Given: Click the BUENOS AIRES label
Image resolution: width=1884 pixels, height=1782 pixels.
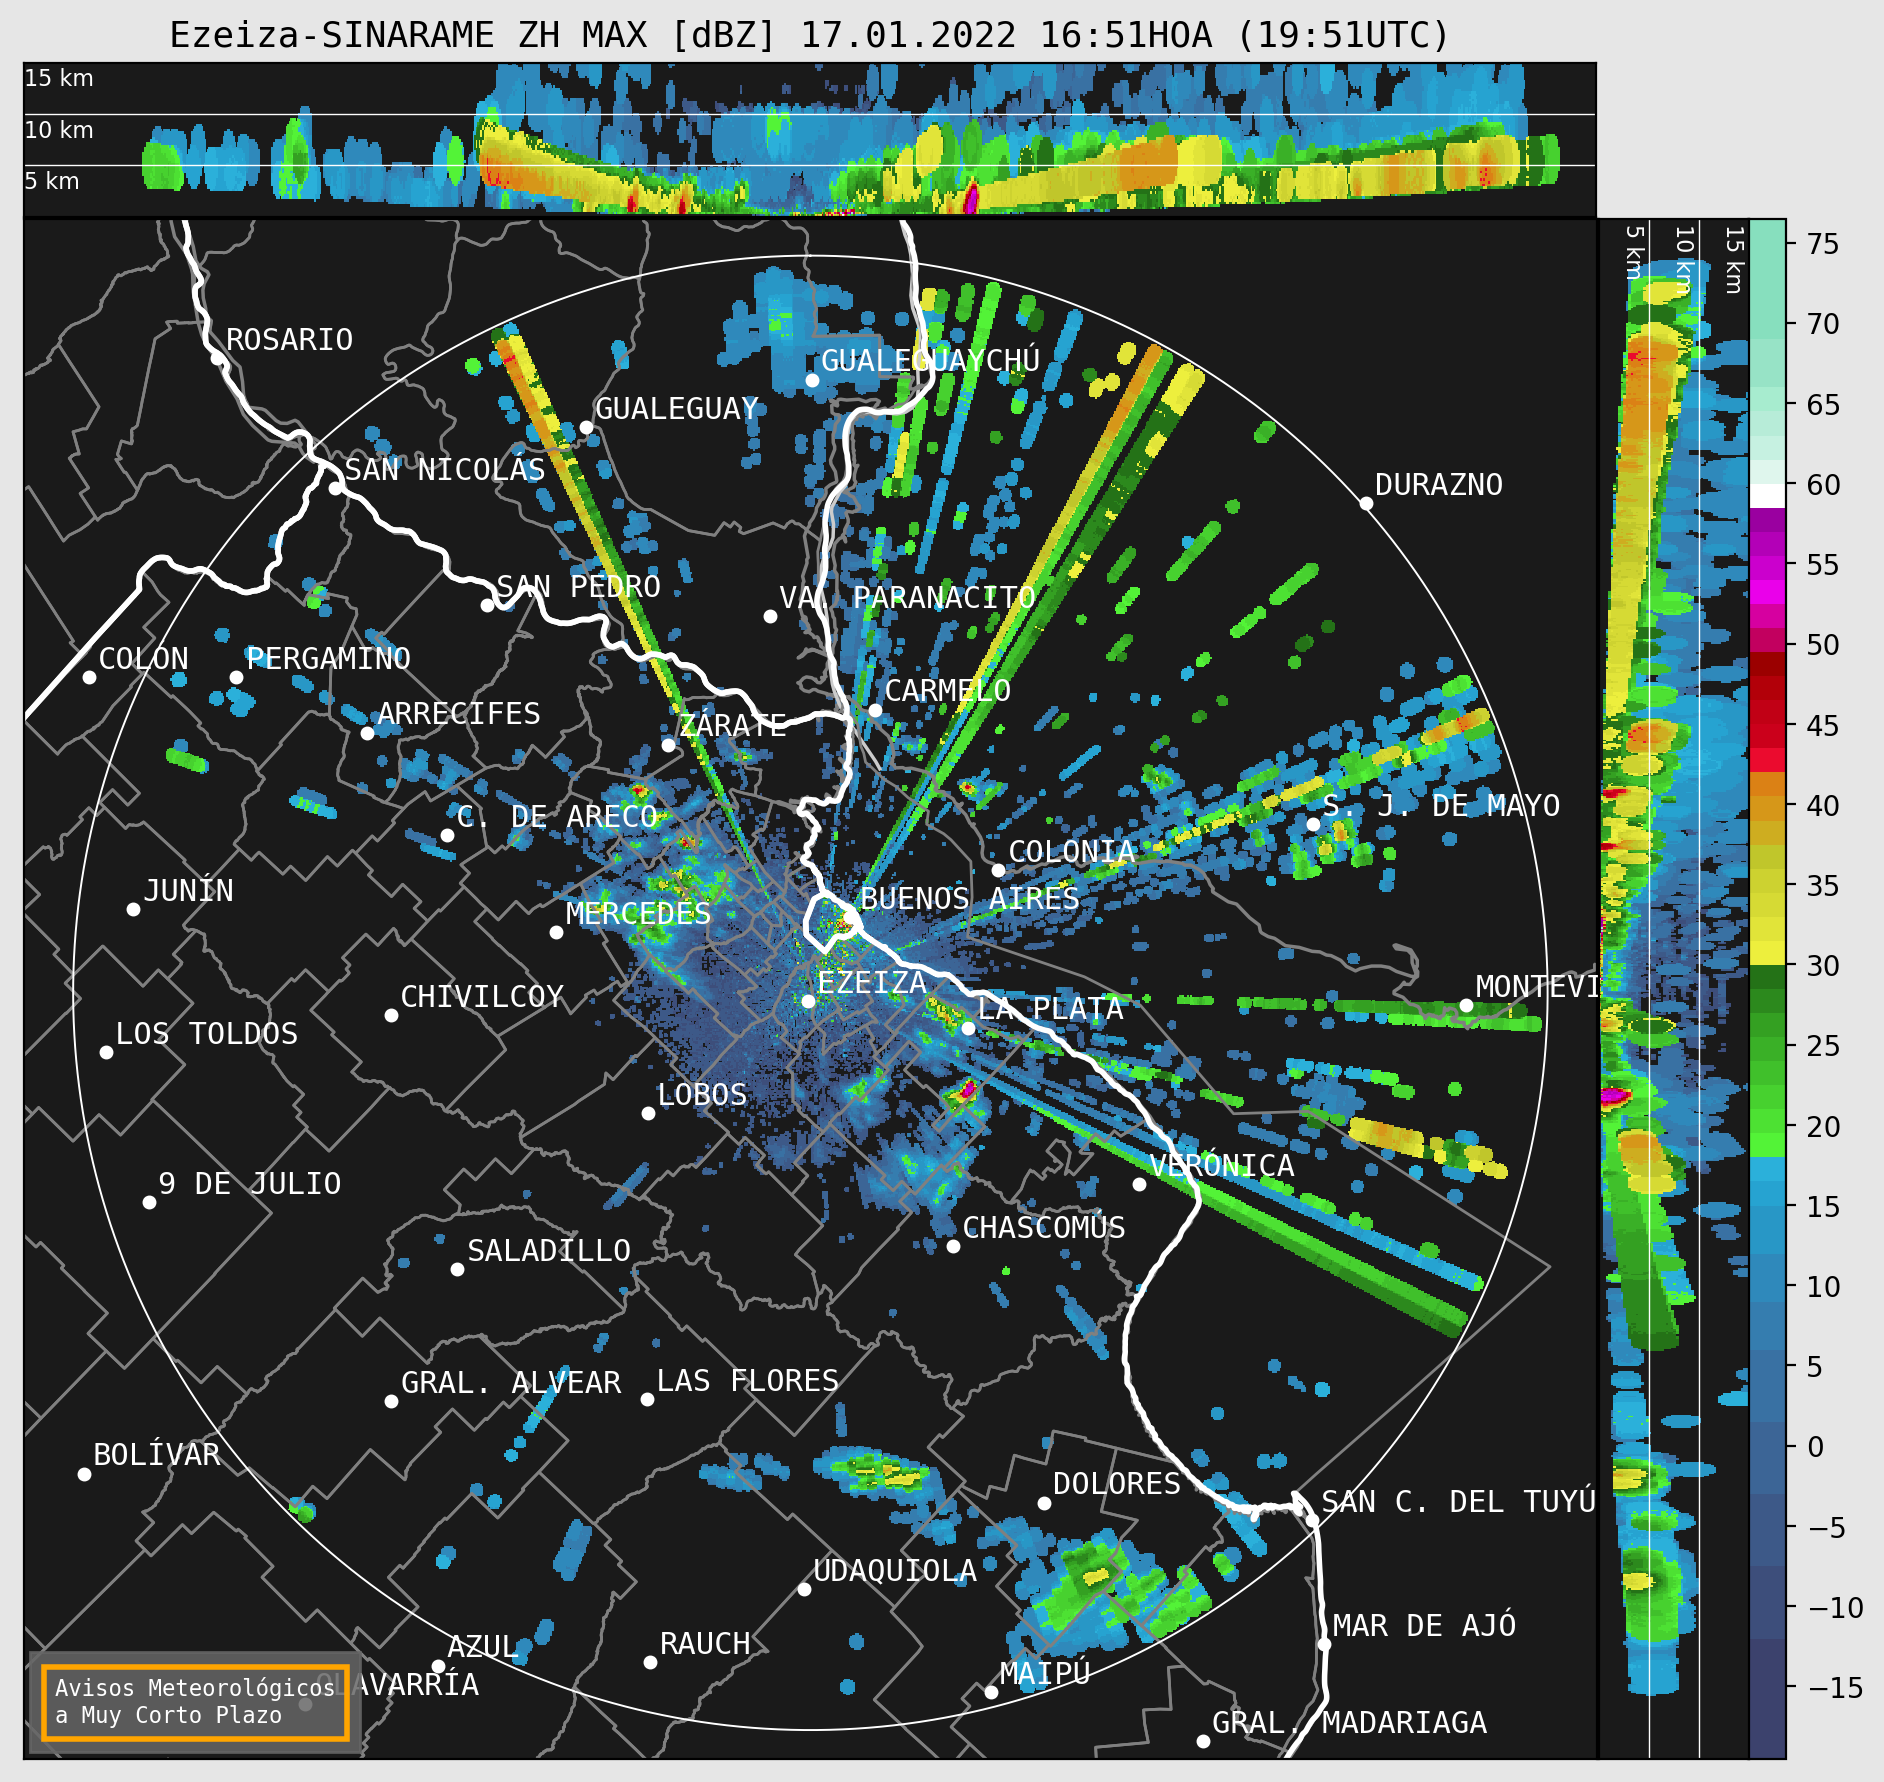Looking at the screenshot, I should click(969, 899).
